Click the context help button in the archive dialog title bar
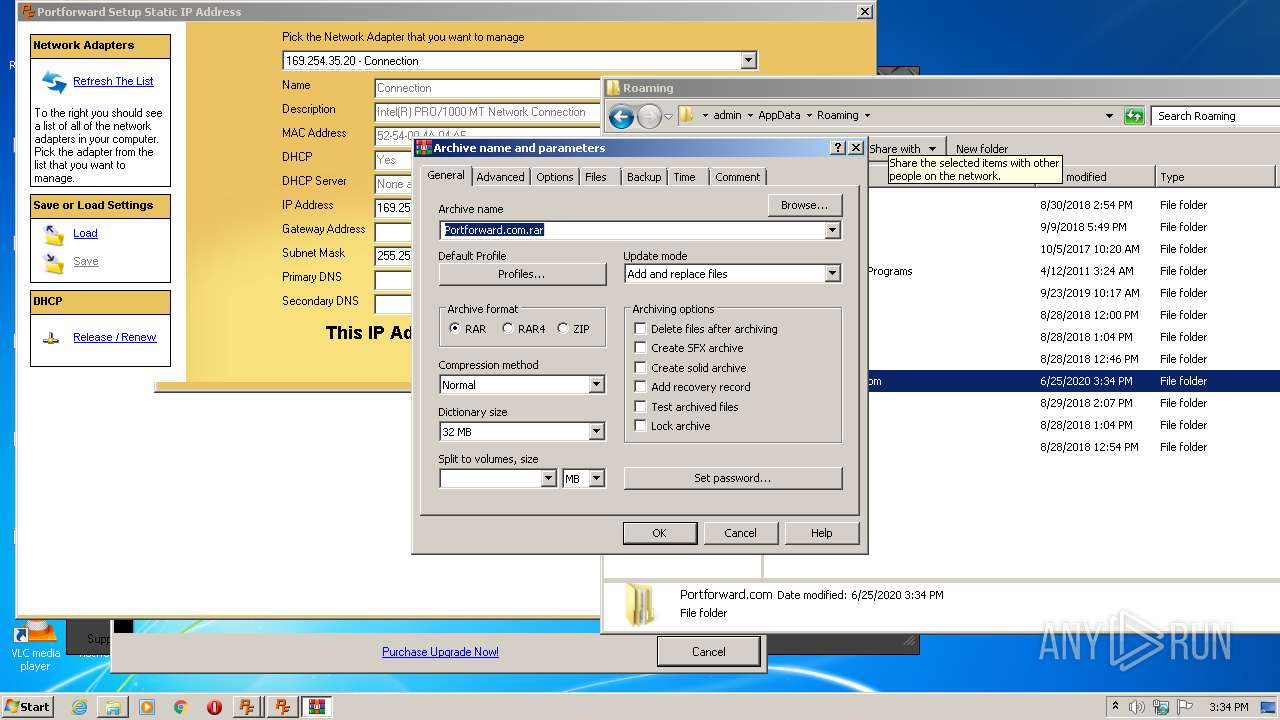The image size is (1280, 720). (x=838, y=148)
